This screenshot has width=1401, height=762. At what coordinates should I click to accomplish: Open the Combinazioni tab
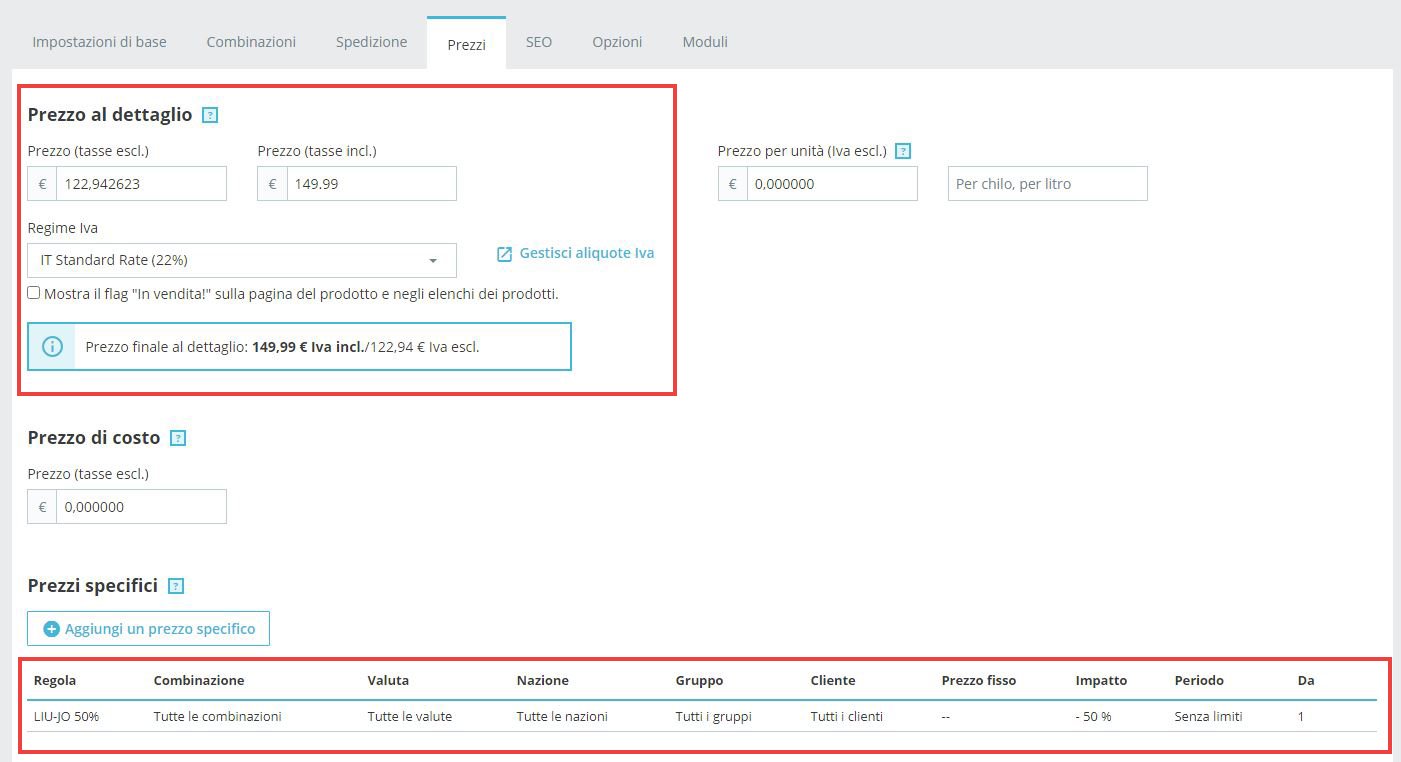[251, 42]
